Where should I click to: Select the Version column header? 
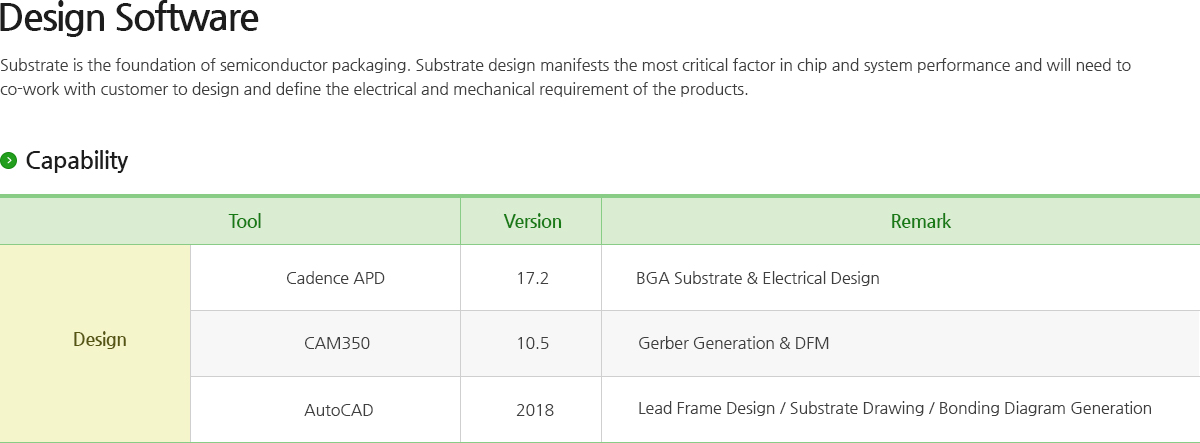click(x=531, y=221)
